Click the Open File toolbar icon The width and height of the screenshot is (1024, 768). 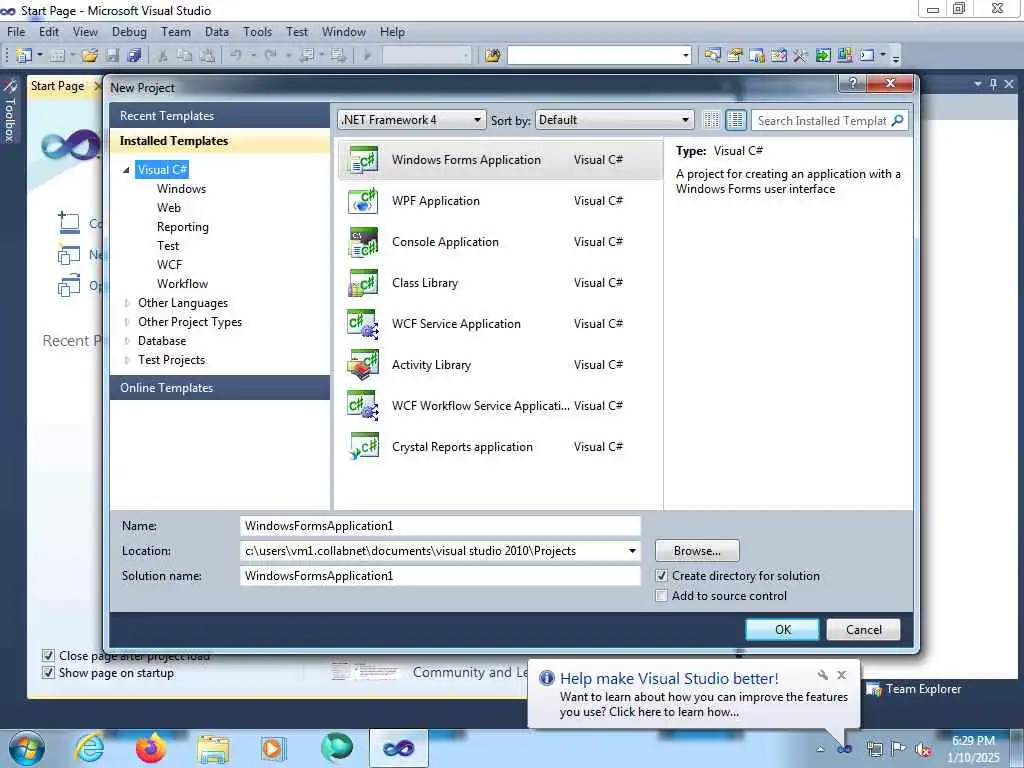point(90,56)
